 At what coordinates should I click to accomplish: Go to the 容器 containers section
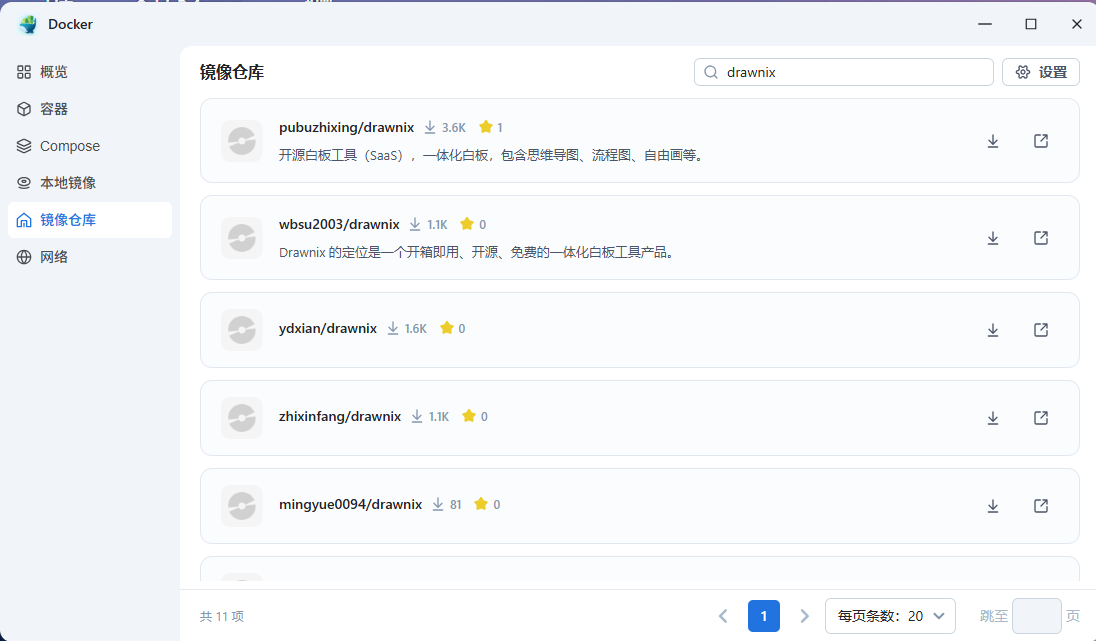(89, 109)
